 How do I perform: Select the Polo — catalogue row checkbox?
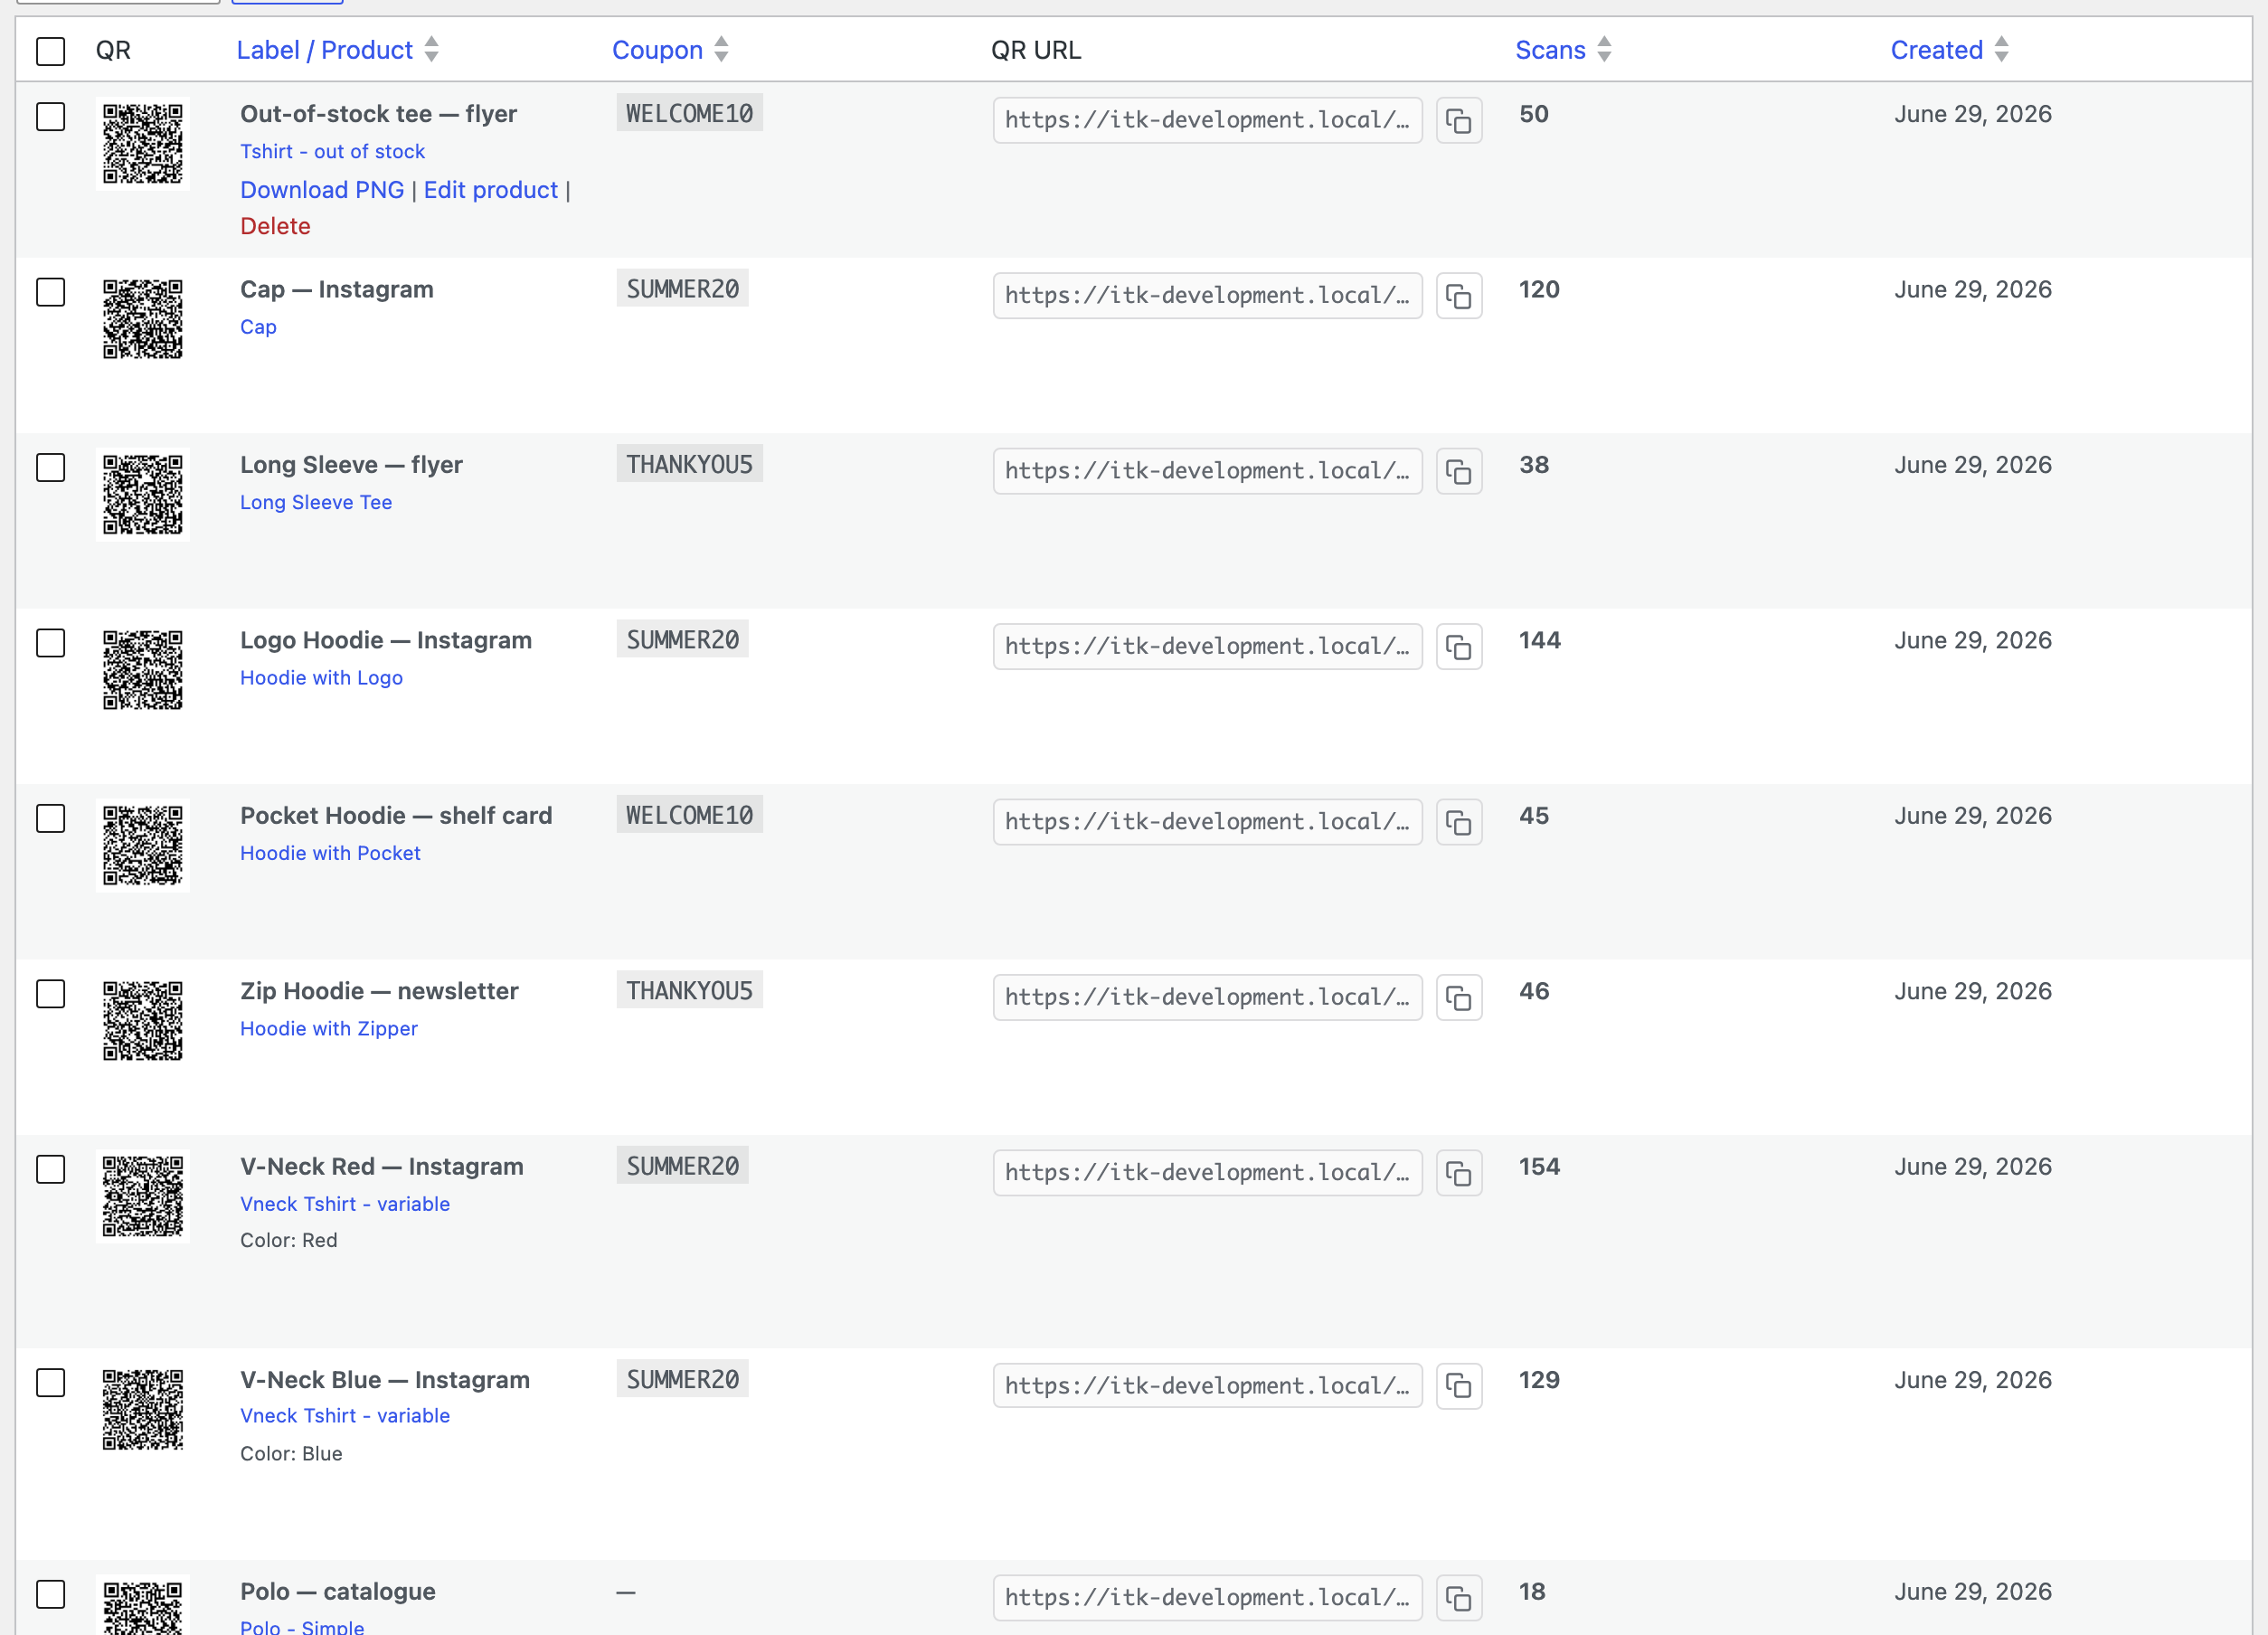pos(50,1594)
